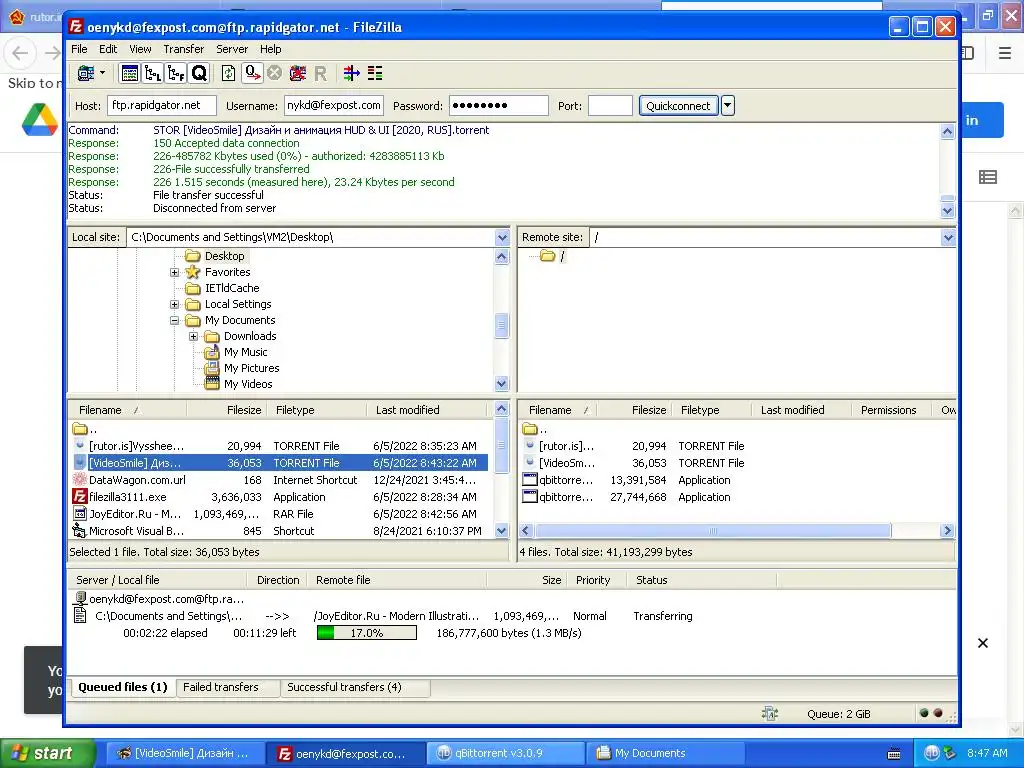Click into the Port field
This screenshot has width=1024, height=768.
tap(610, 106)
